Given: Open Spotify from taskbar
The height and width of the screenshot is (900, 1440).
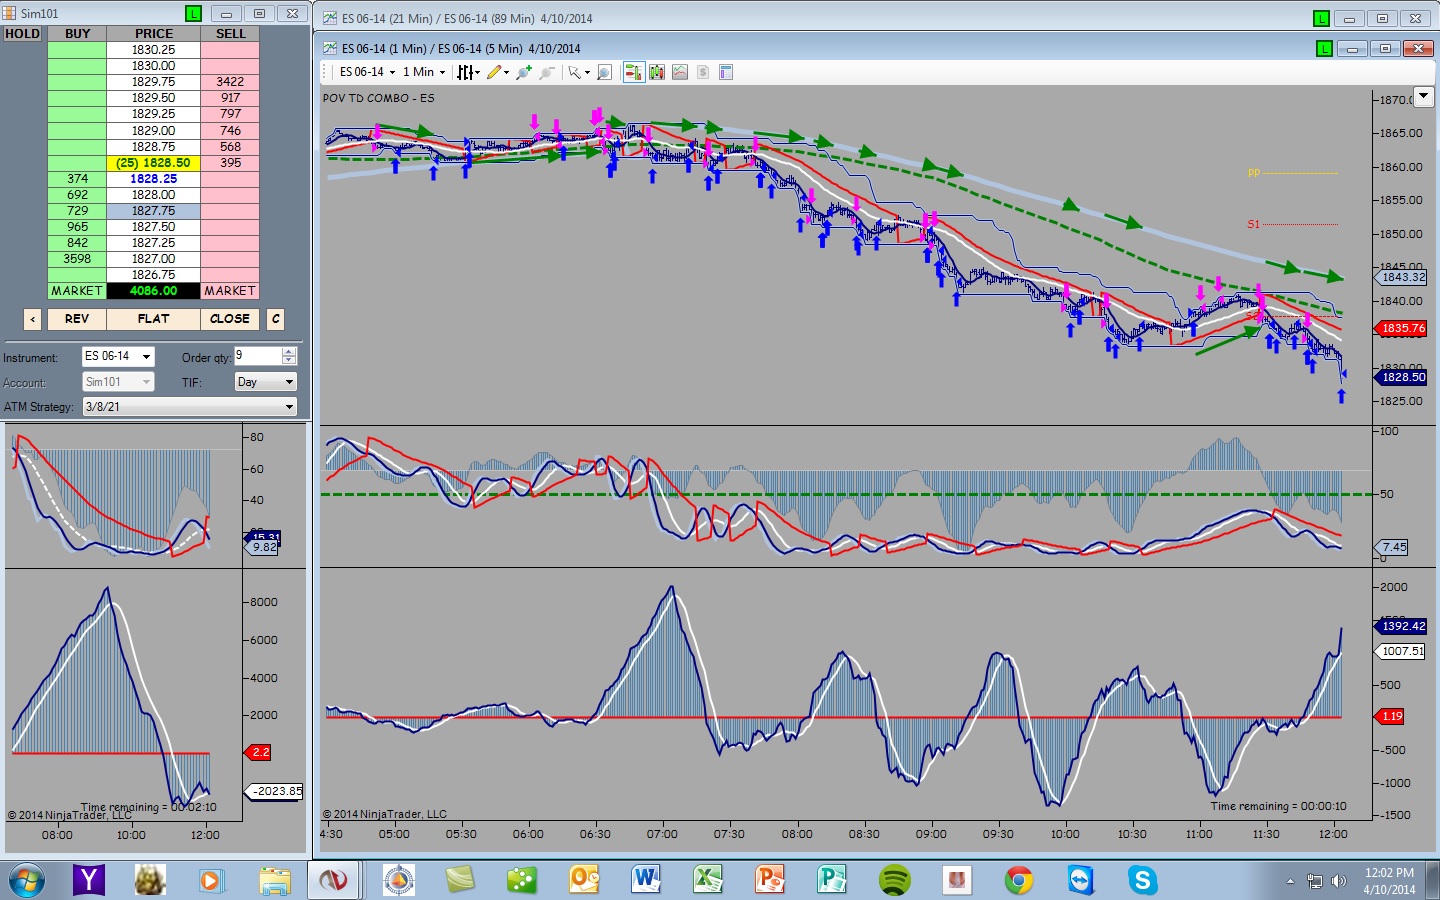Looking at the screenshot, I should coord(894,880).
